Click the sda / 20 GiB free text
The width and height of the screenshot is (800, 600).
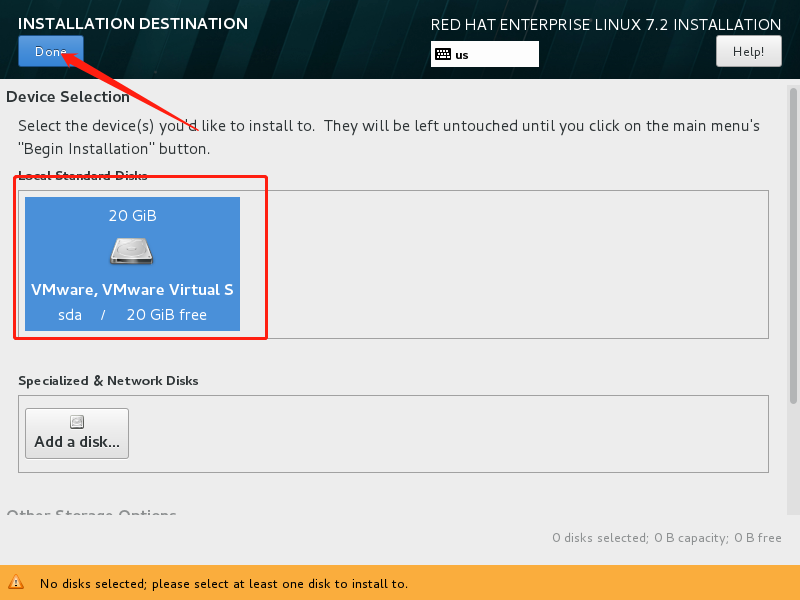[132, 315]
